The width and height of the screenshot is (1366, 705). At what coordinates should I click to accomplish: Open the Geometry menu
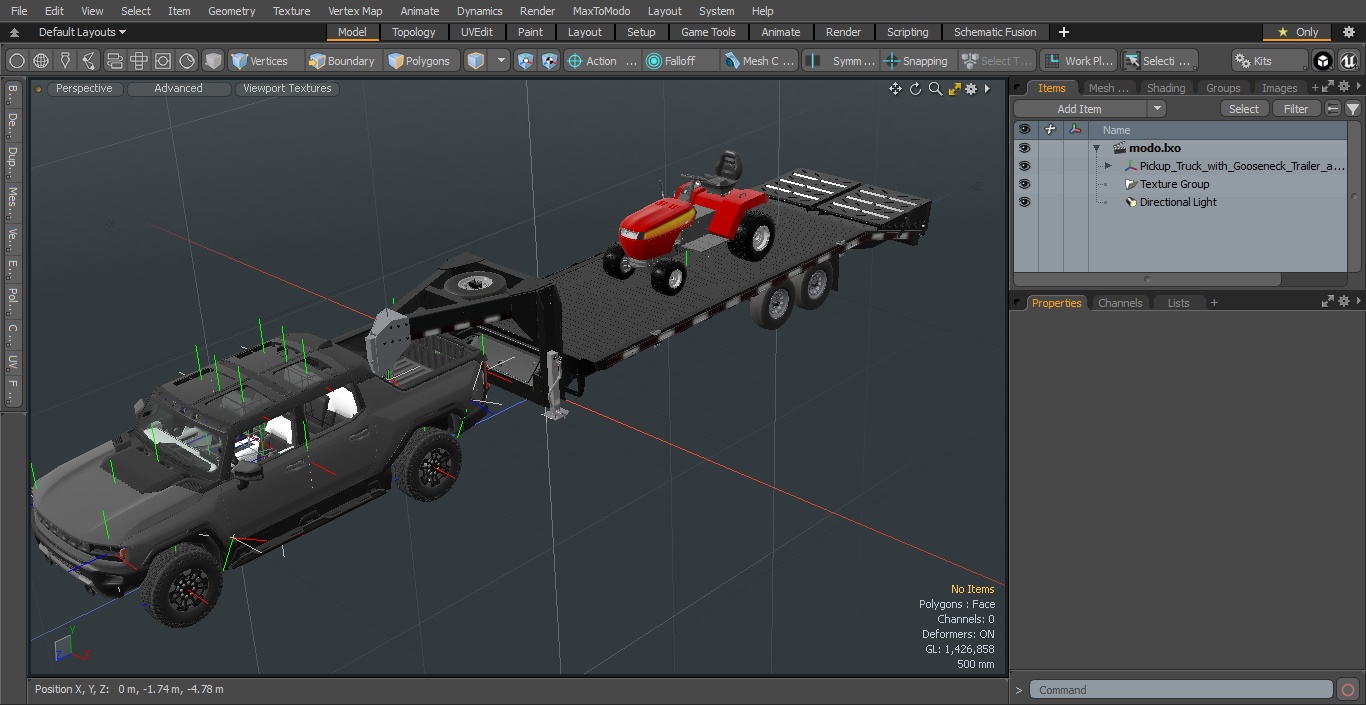232,11
